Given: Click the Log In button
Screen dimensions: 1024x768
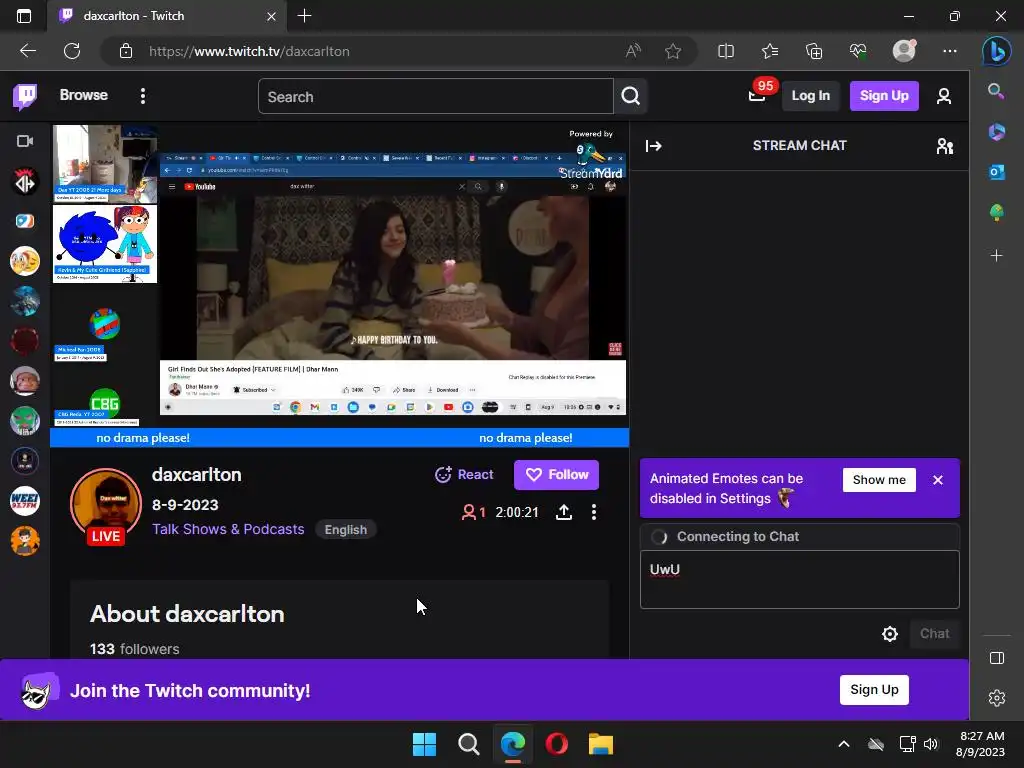Looking at the screenshot, I should pyautogui.click(x=810, y=96).
